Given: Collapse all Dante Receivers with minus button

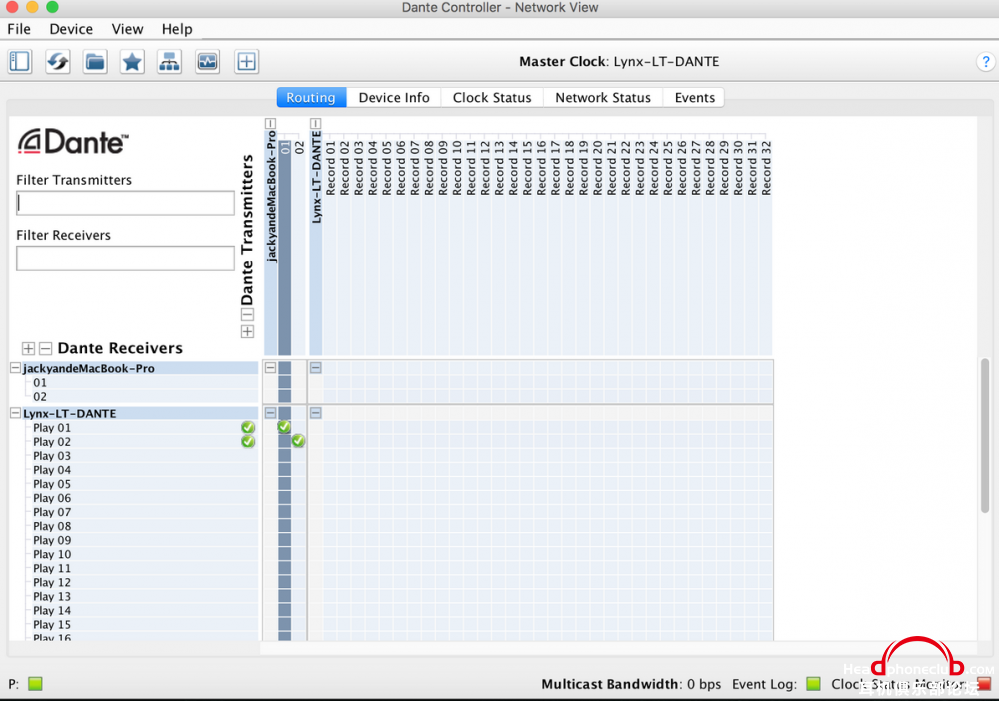Looking at the screenshot, I should pyautogui.click(x=45, y=348).
